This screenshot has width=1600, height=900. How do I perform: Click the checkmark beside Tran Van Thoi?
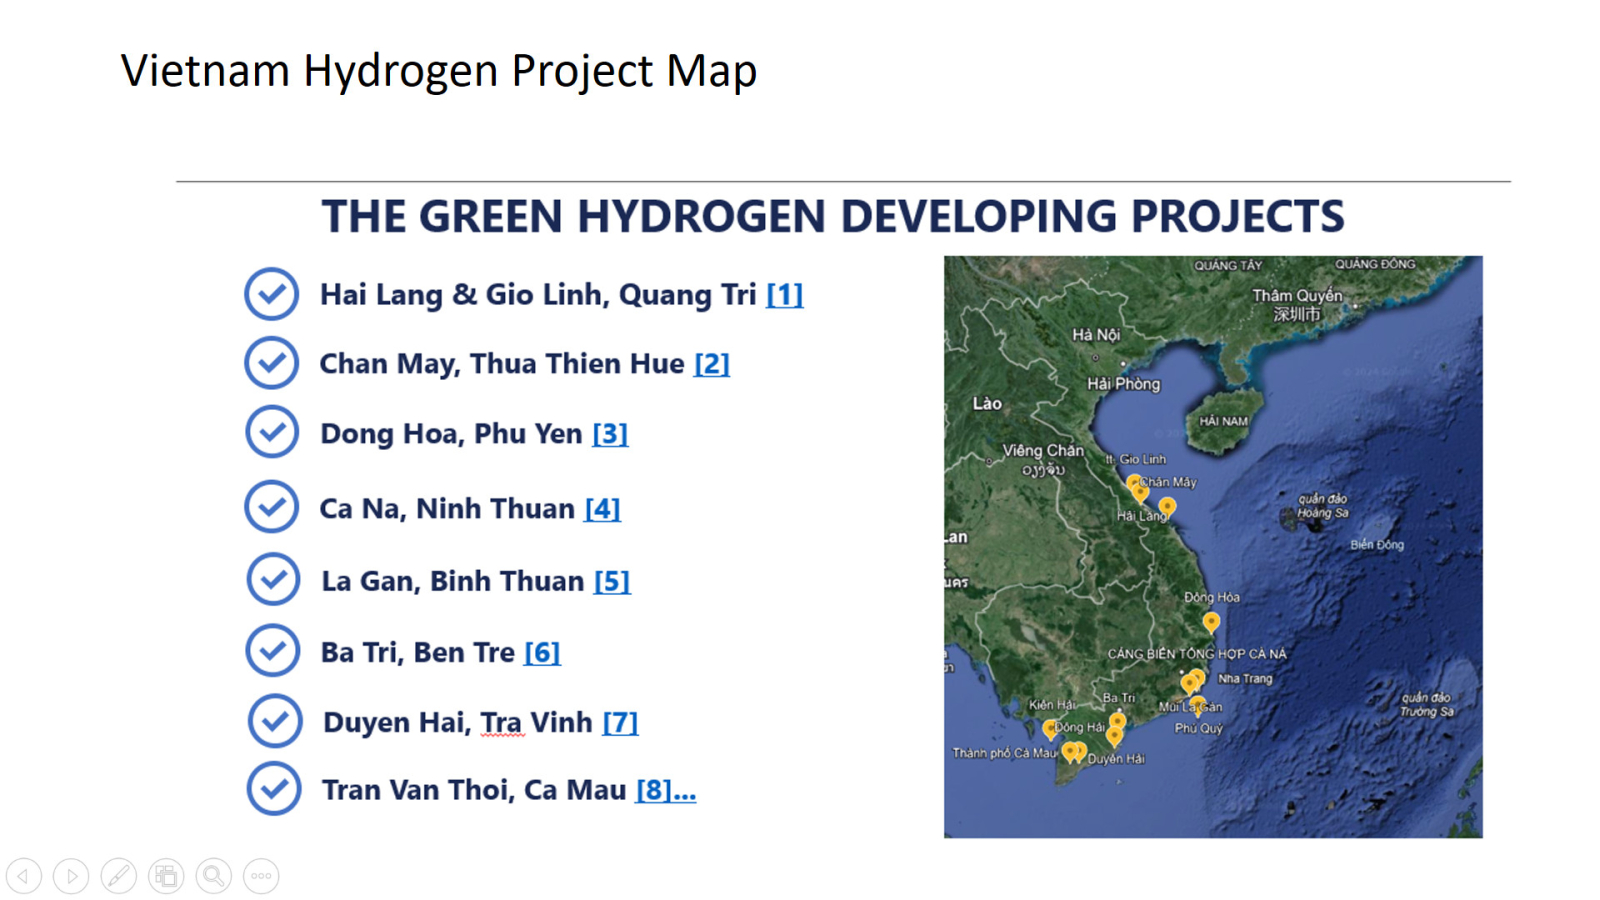[x=274, y=789]
